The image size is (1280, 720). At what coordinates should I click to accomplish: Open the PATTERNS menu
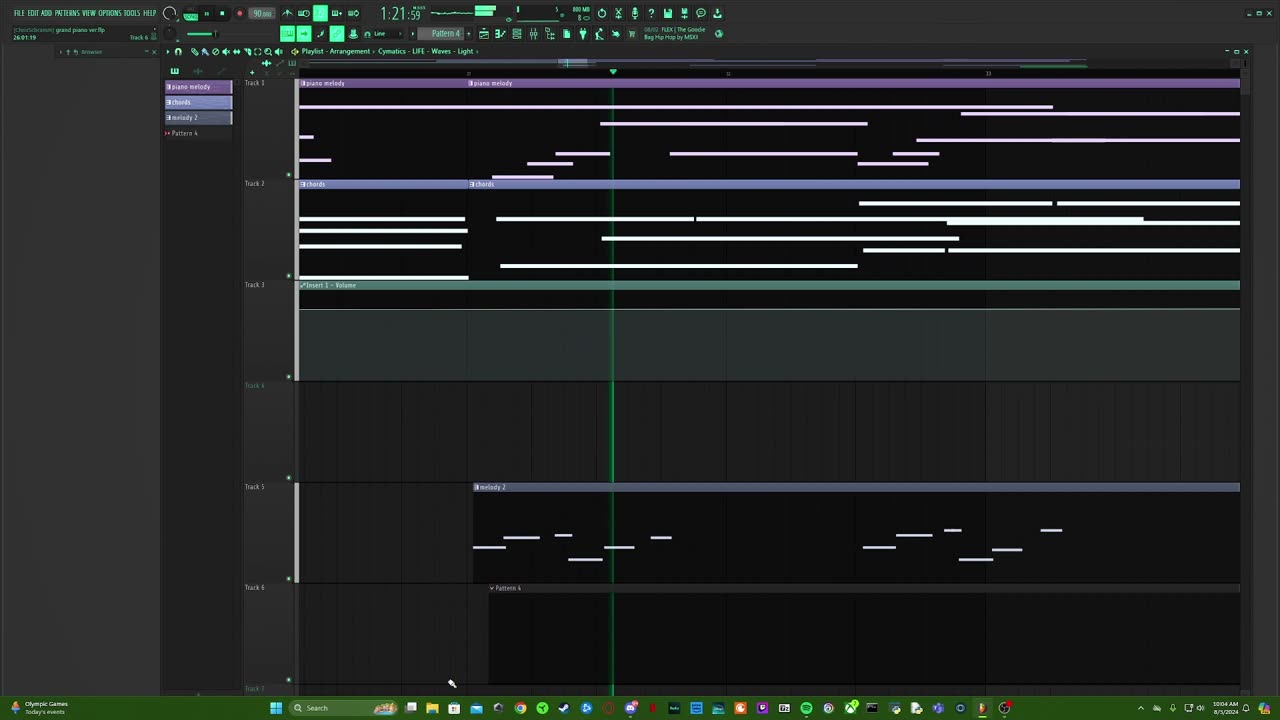67,13
